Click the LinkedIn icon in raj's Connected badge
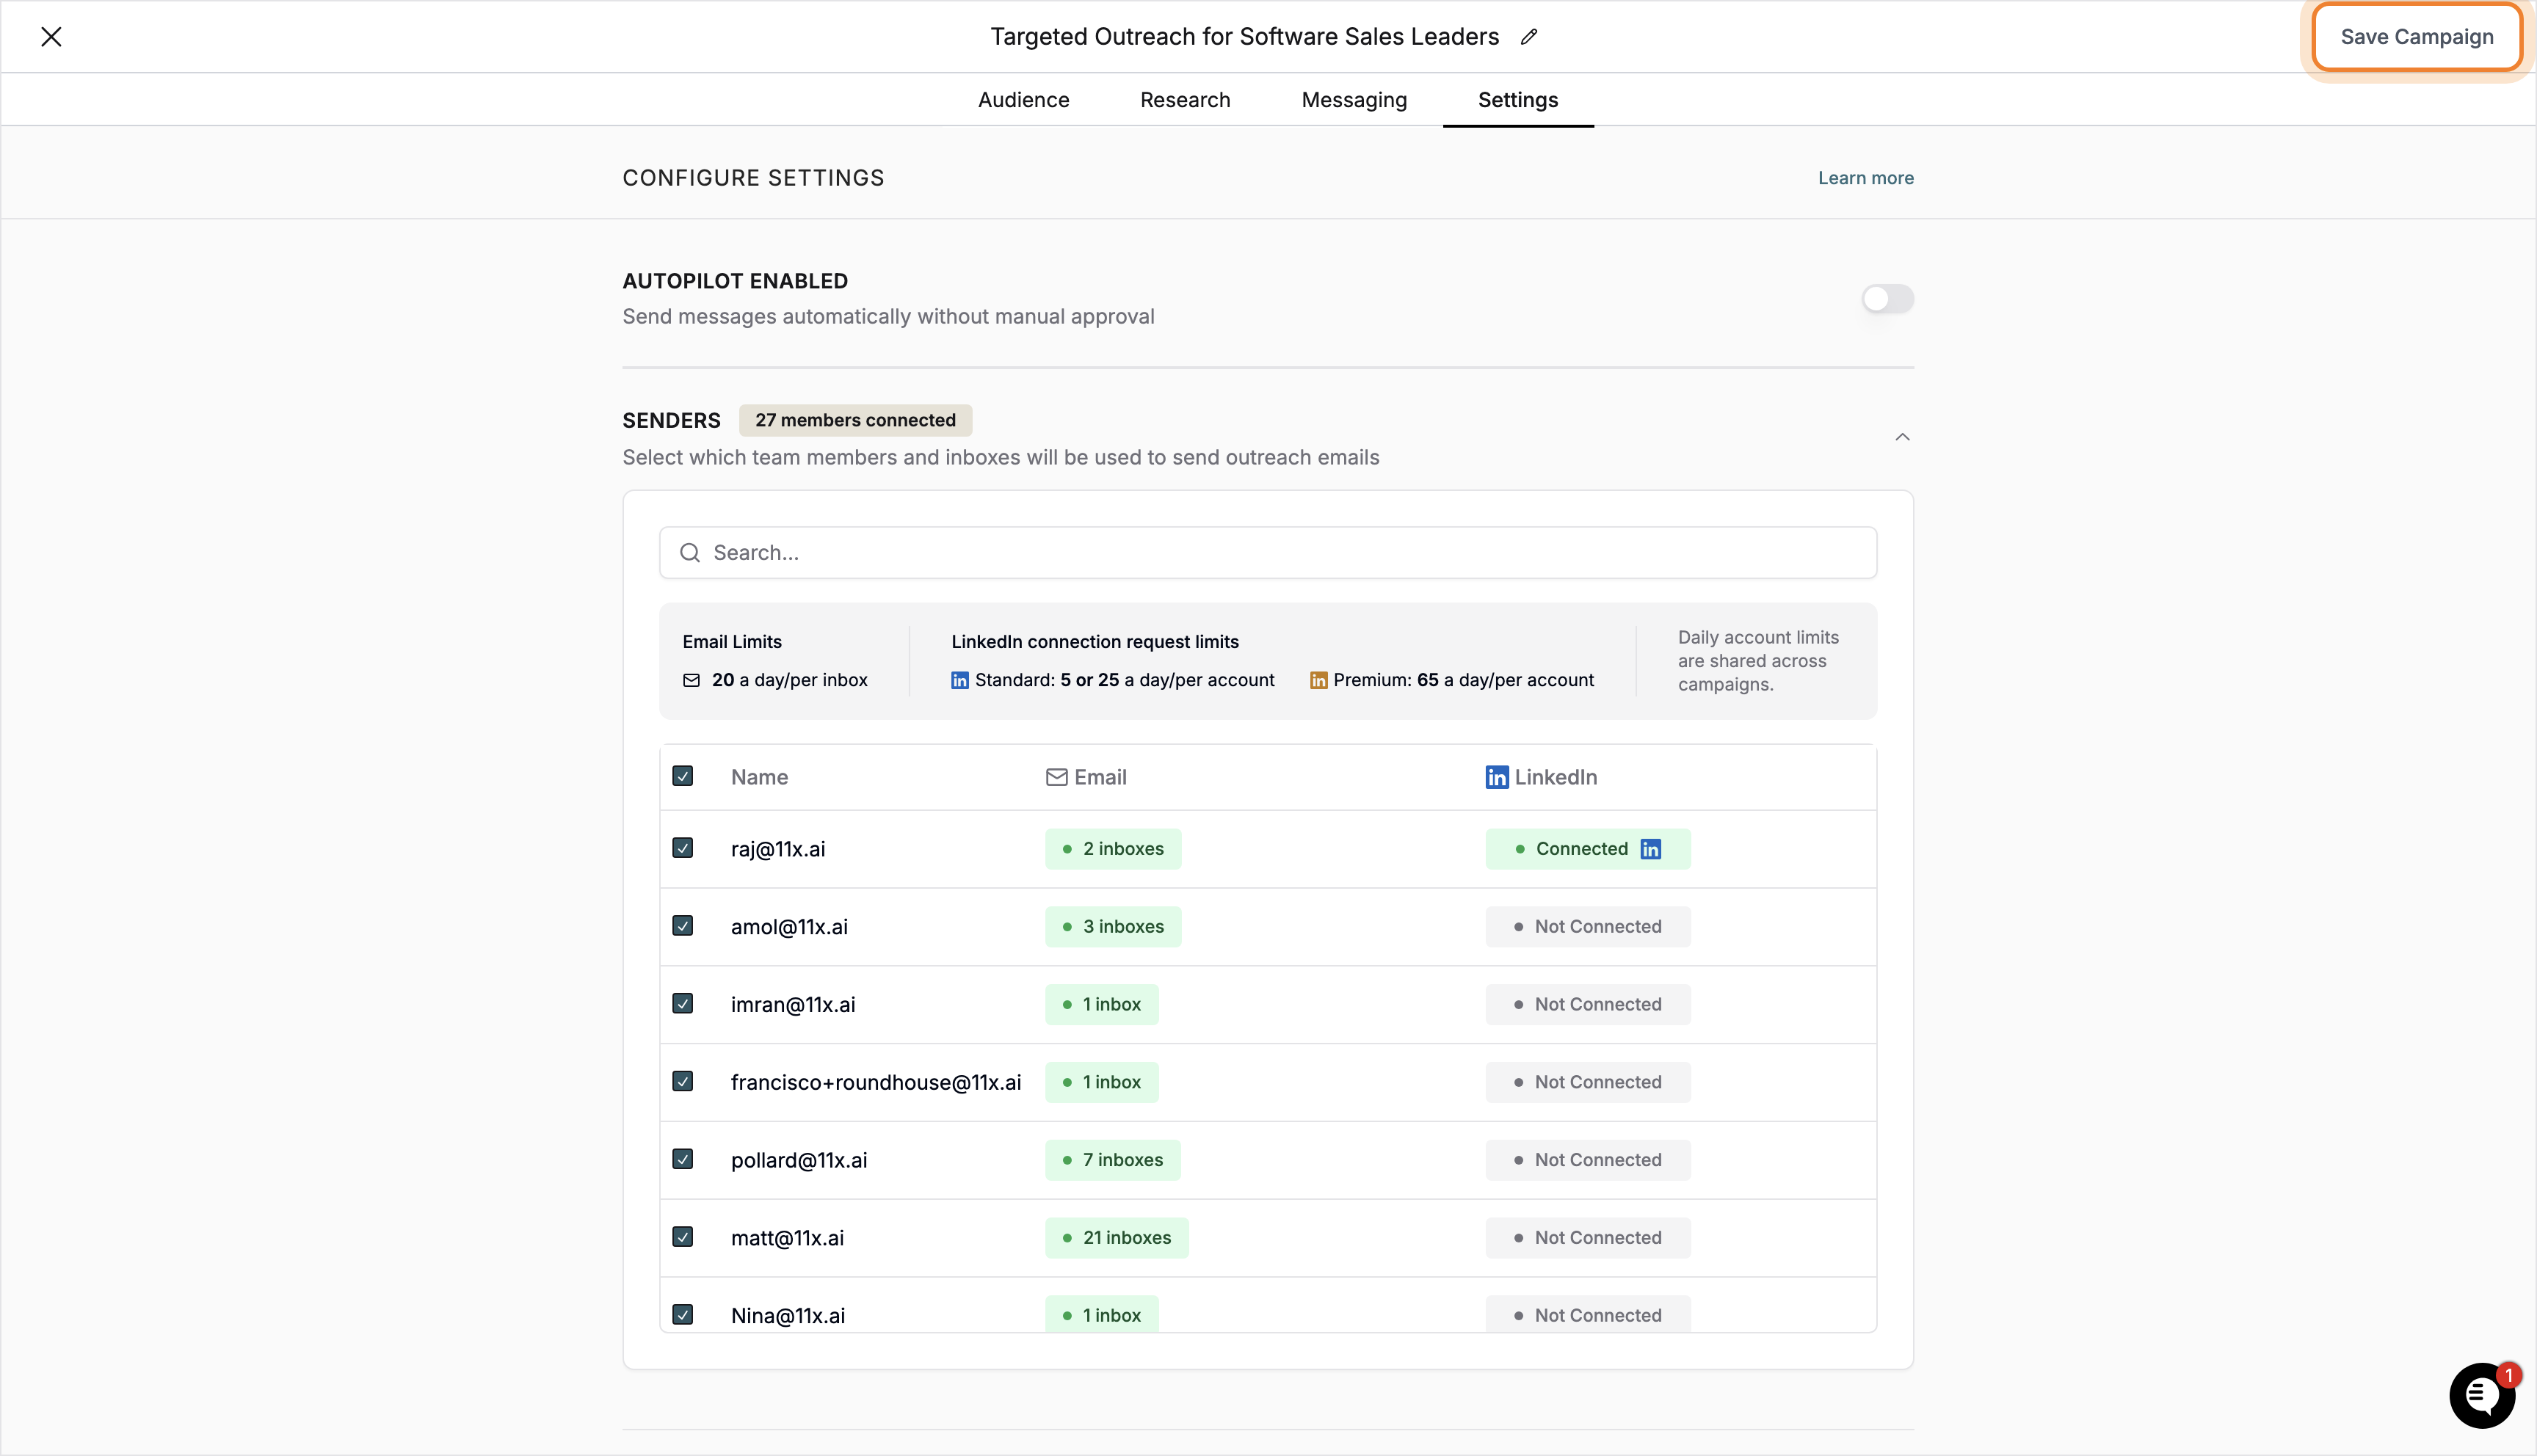2537x1456 pixels. pyautogui.click(x=1651, y=849)
